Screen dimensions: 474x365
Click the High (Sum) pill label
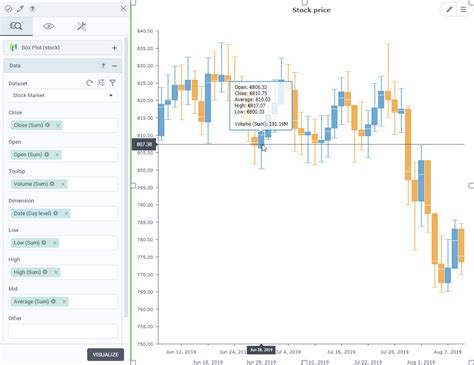27,272
